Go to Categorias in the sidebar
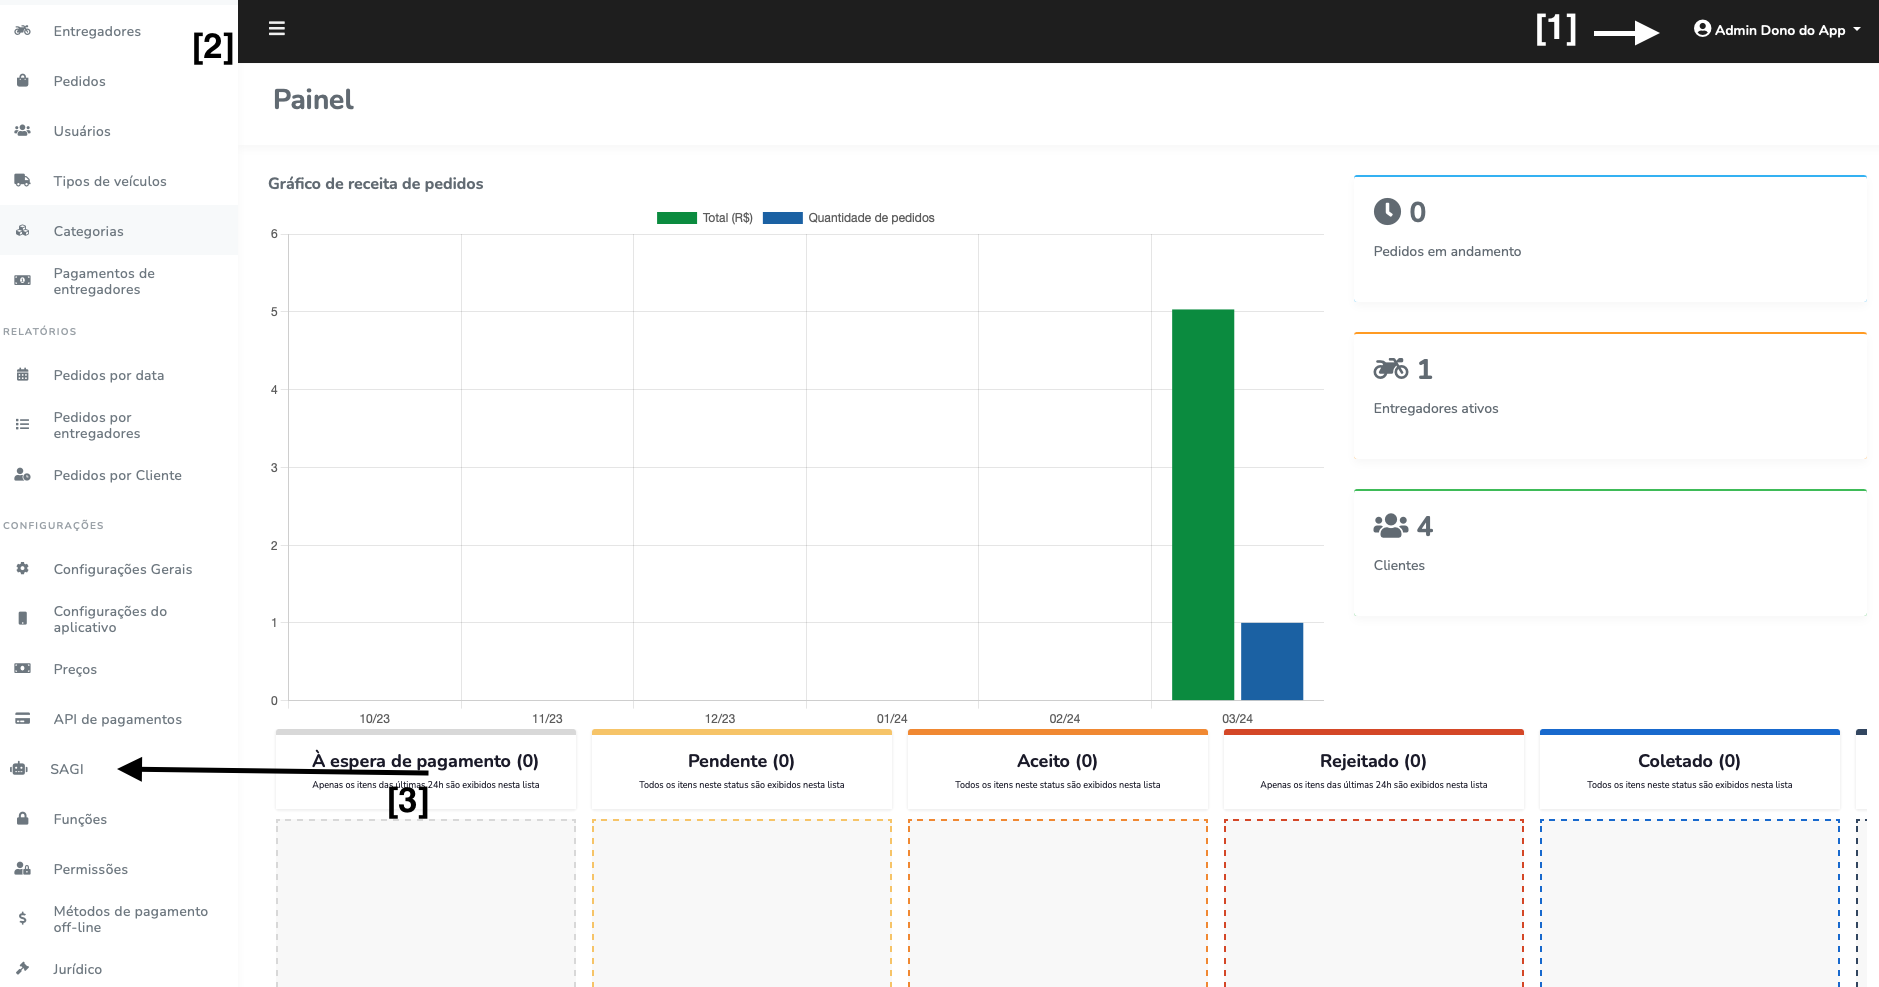 (88, 231)
